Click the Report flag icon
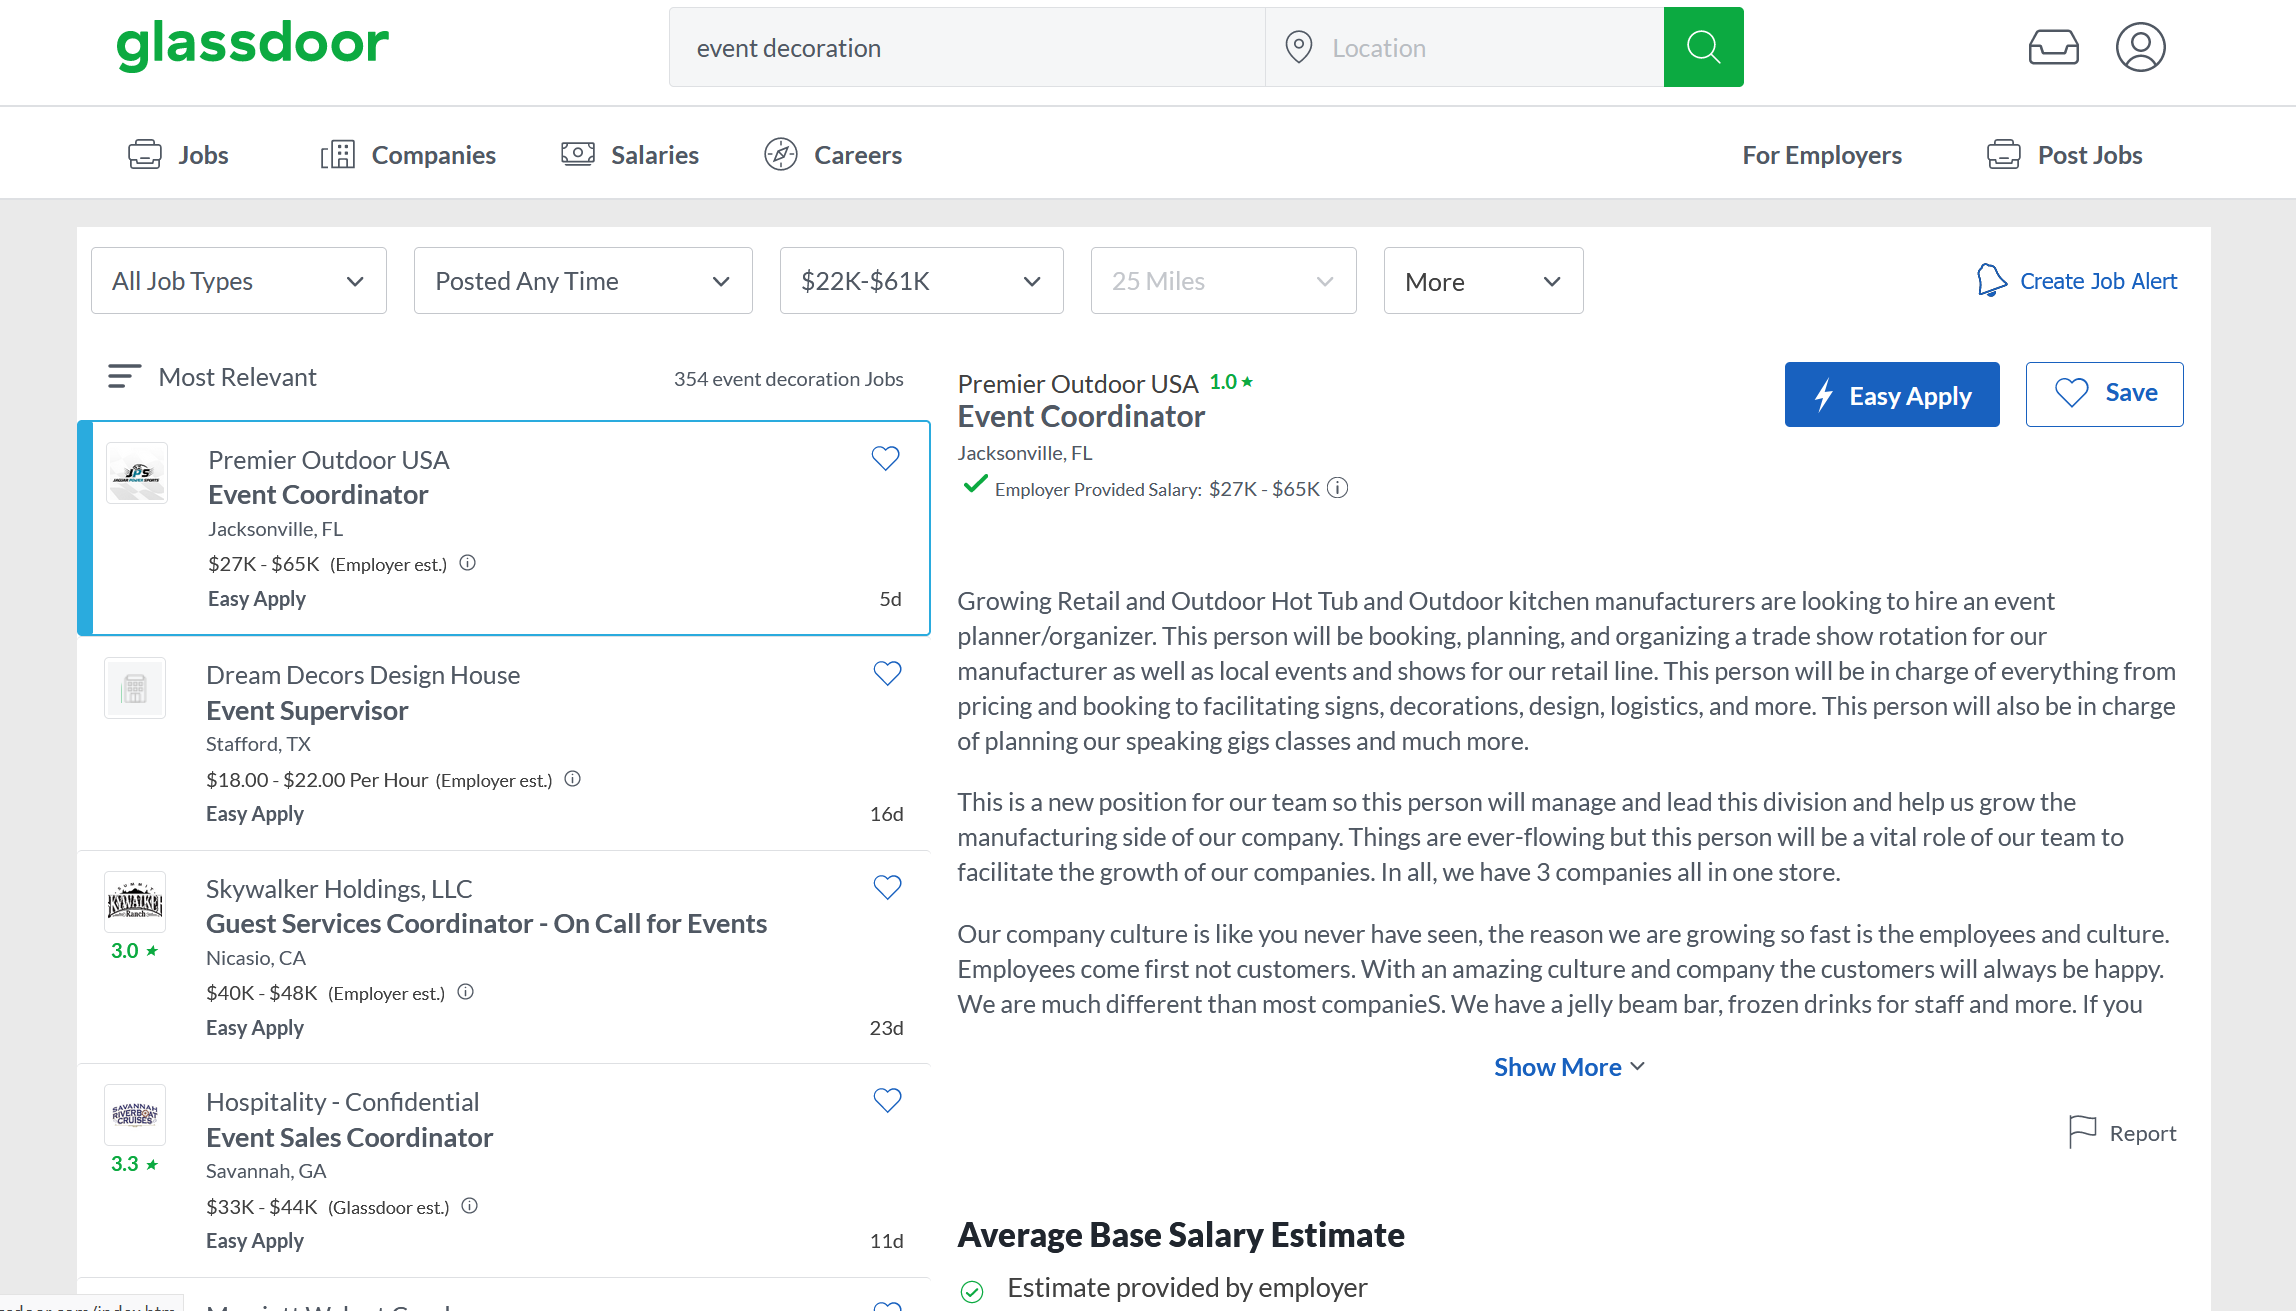The width and height of the screenshot is (2296, 1311). coord(2082,1132)
